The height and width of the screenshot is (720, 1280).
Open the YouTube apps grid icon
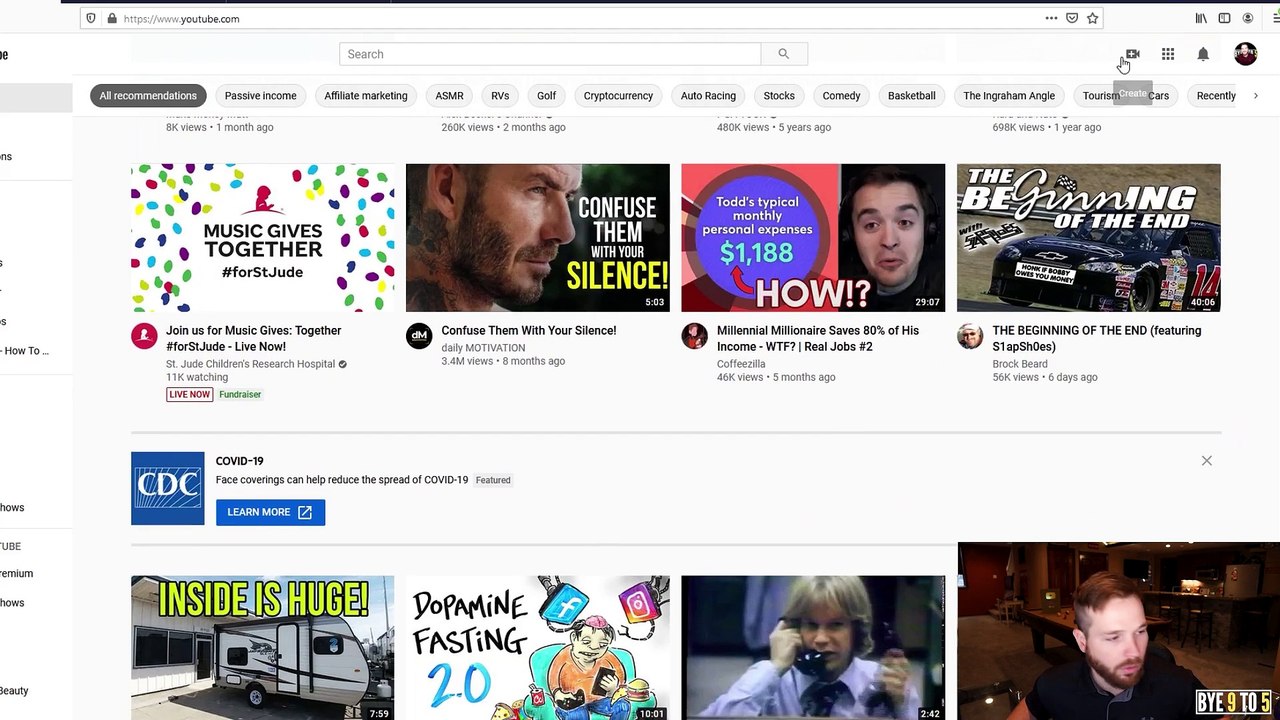pyautogui.click(x=1168, y=54)
